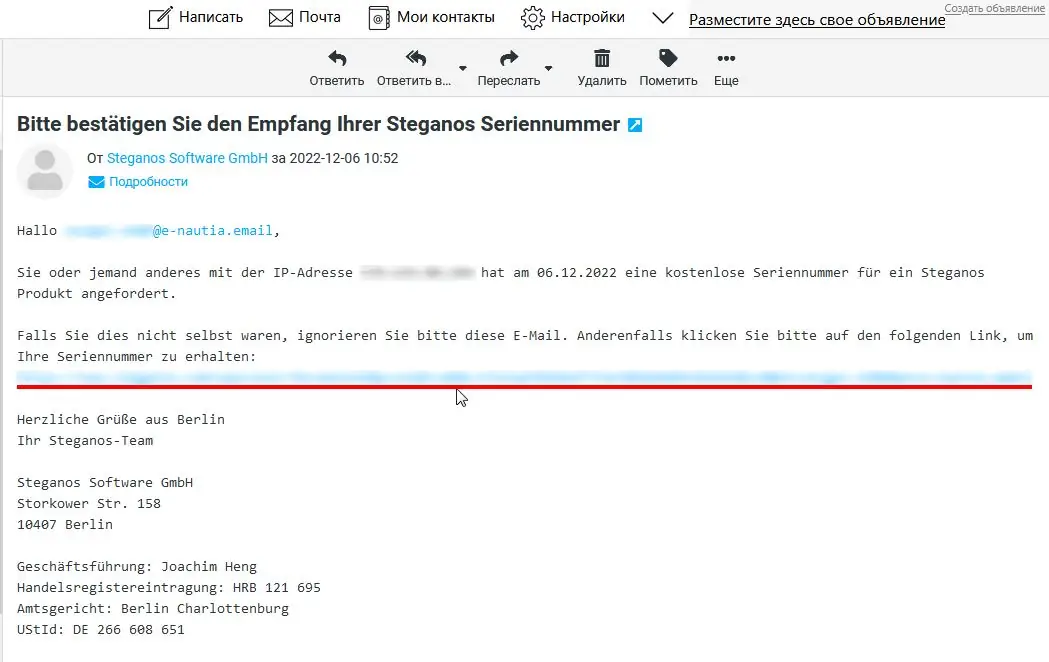Click the Почта label text
This screenshot has width=1049, height=662.
[x=320, y=17]
